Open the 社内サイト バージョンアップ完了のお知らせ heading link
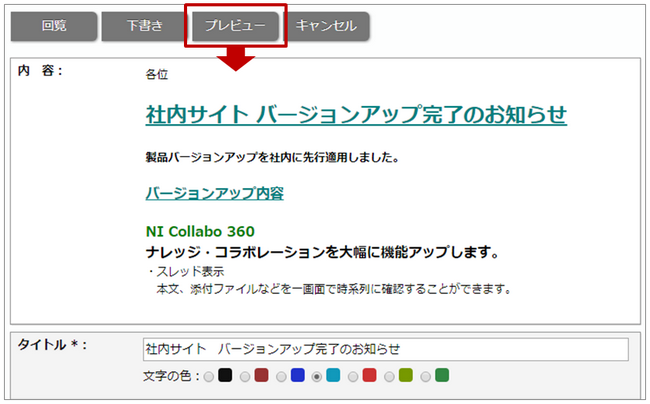The width and height of the screenshot is (650, 404). coord(356,114)
